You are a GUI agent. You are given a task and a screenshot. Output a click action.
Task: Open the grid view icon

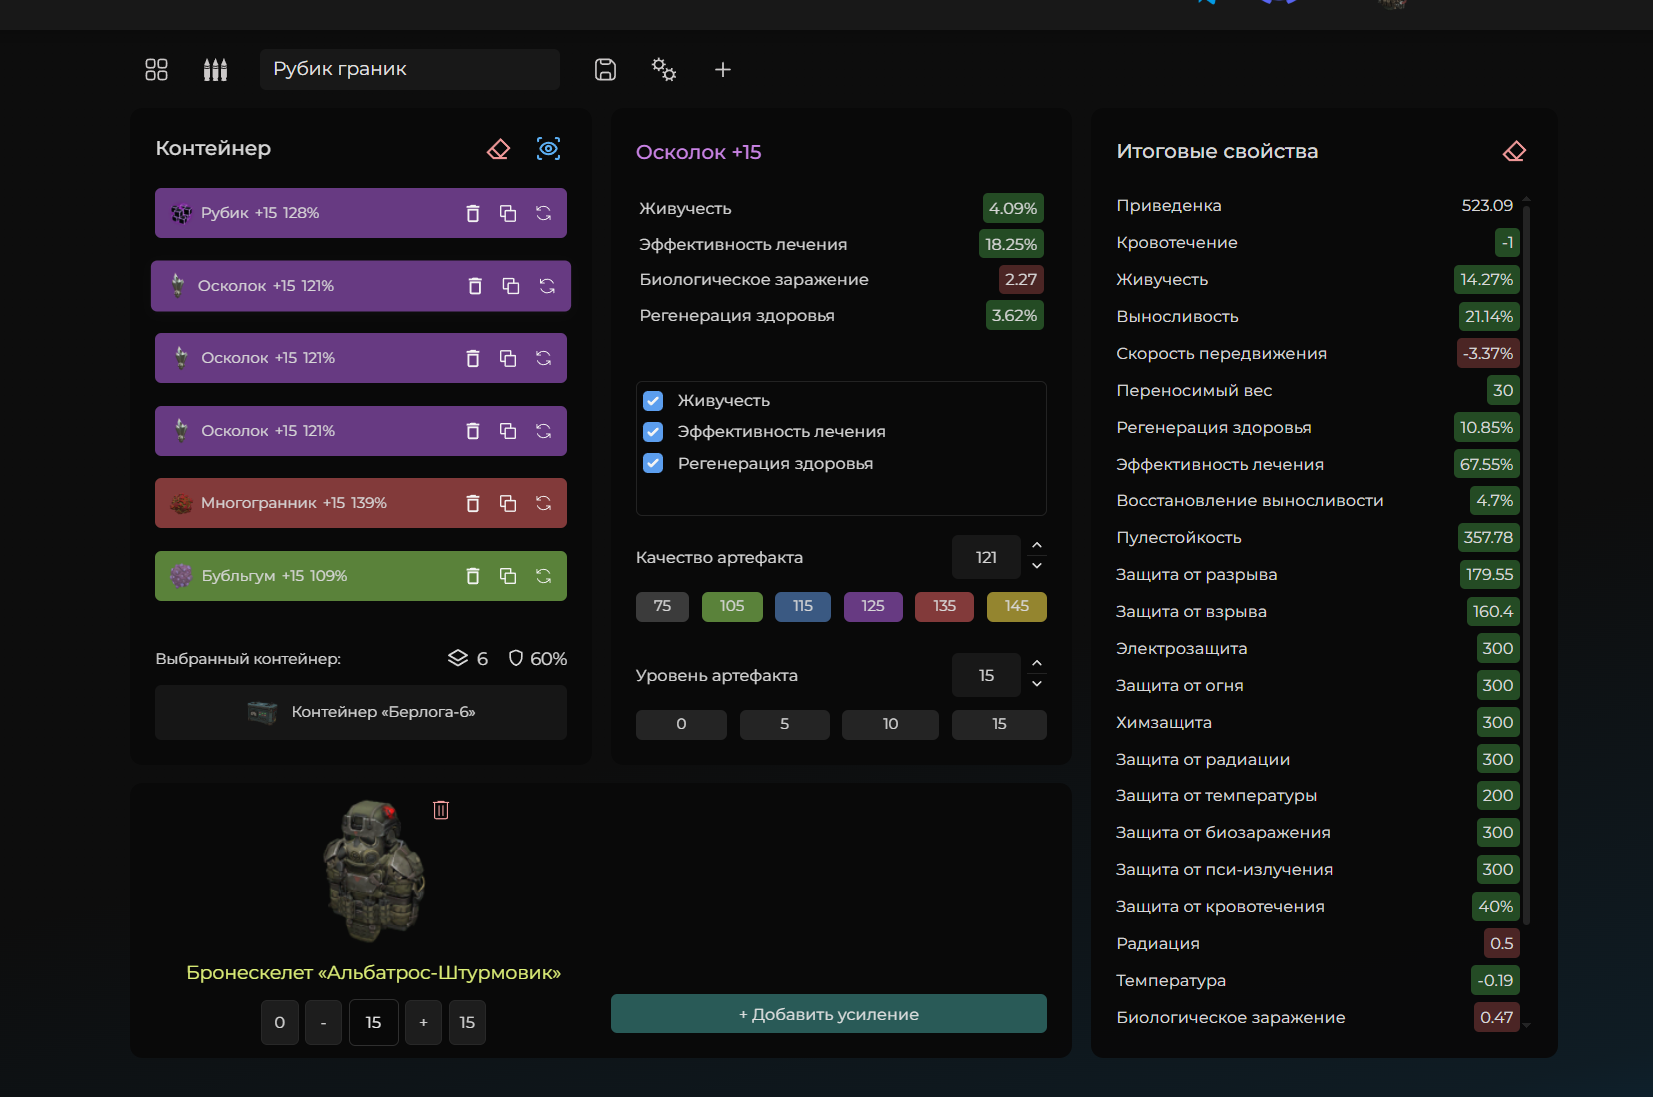156,69
